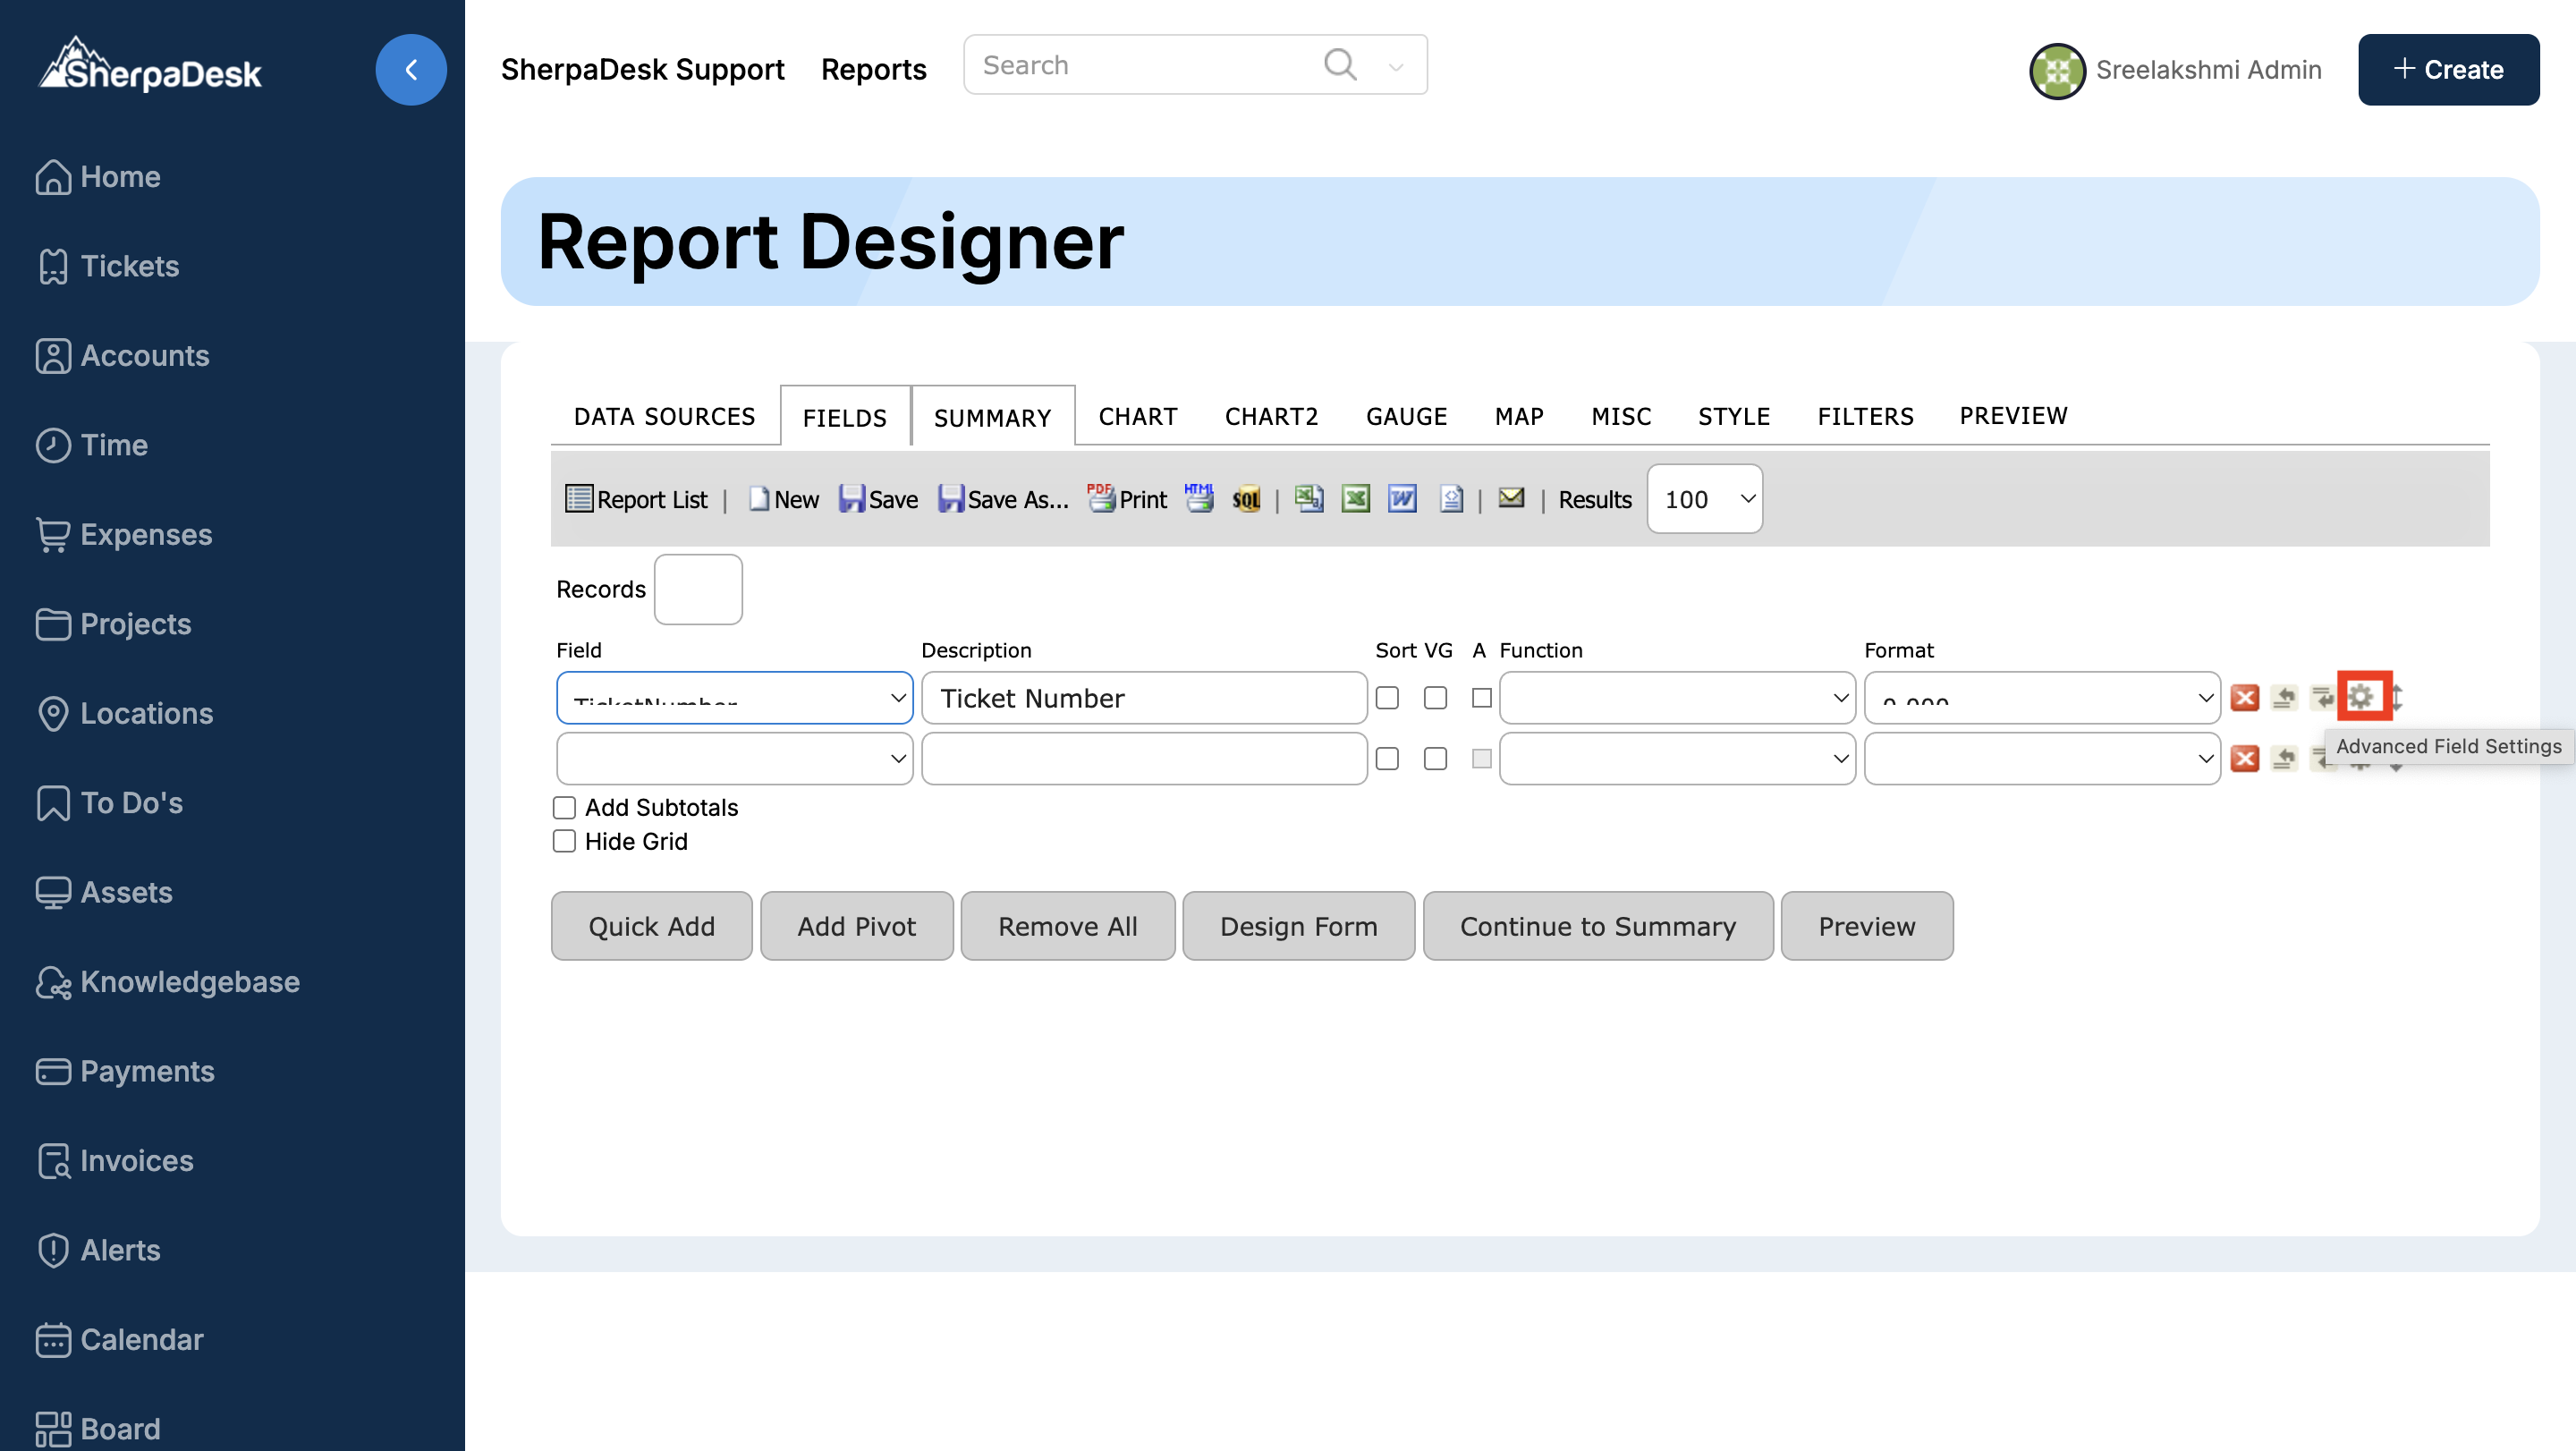Click the Quick Add button
The image size is (2576, 1451).
tap(651, 926)
